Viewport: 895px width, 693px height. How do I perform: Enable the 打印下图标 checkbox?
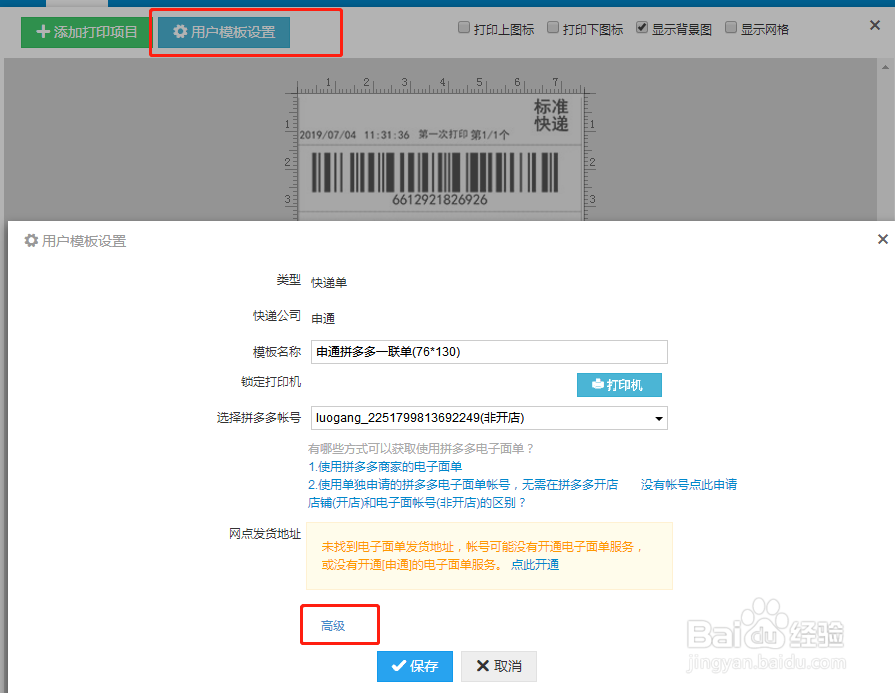click(553, 27)
